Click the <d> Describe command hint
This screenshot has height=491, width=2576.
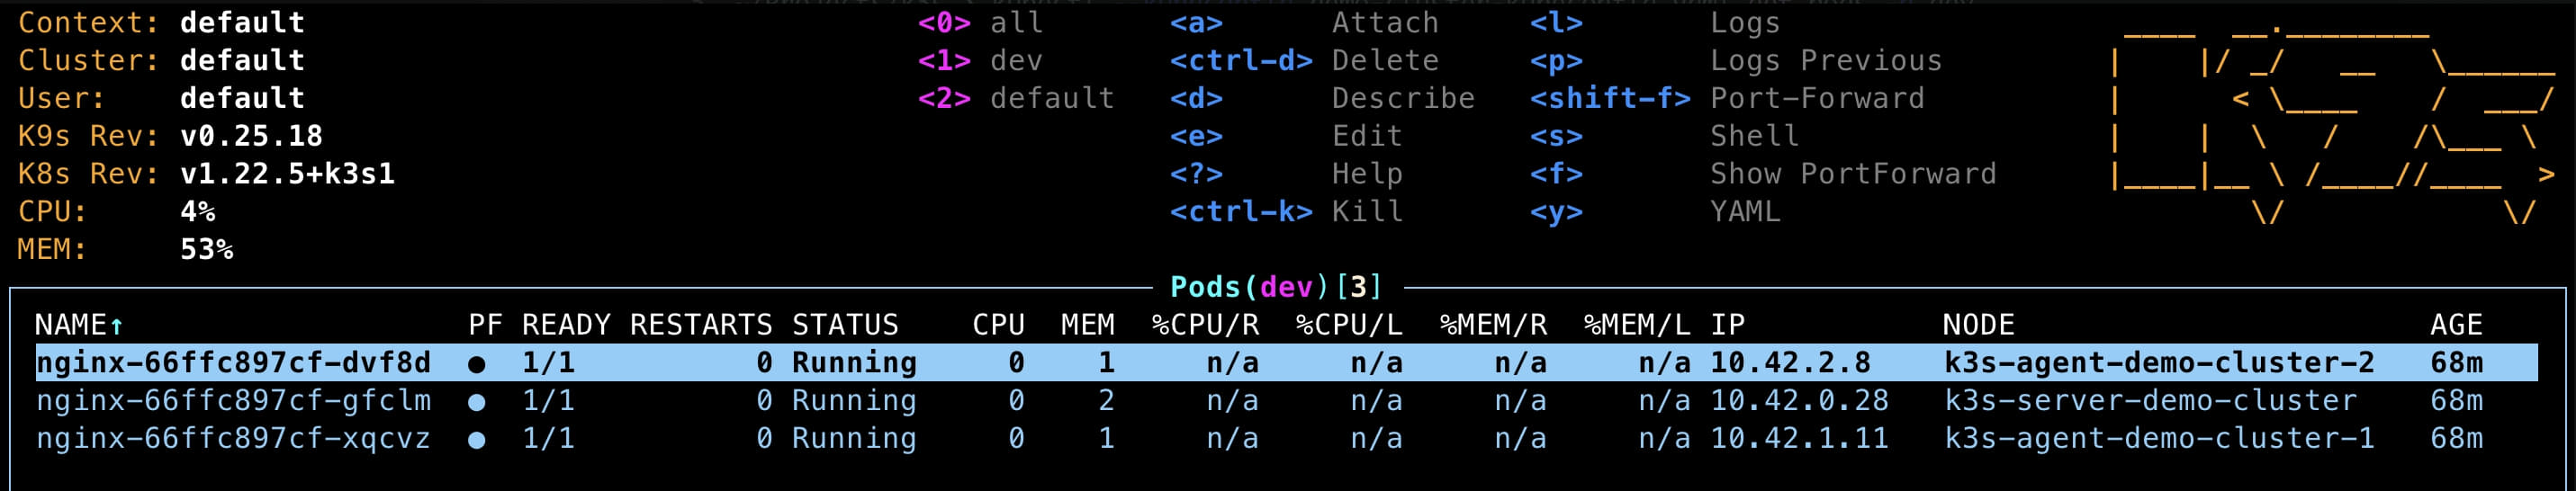tap(1322, 98)
